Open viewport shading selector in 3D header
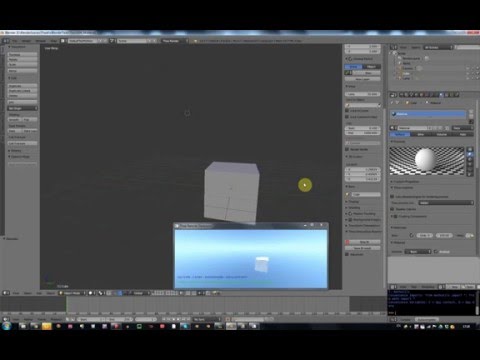 pyautogui.click(x=91, y=293)
